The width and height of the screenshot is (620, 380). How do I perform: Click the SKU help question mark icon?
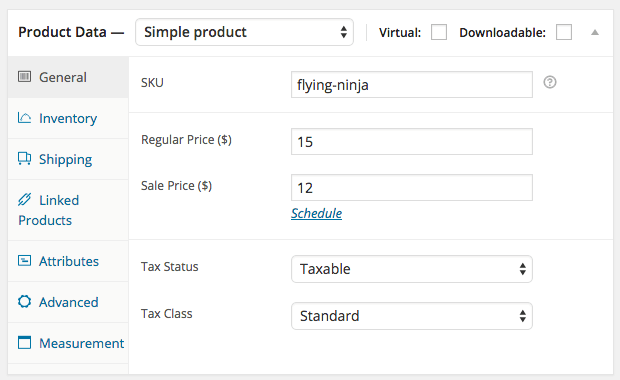550,82
